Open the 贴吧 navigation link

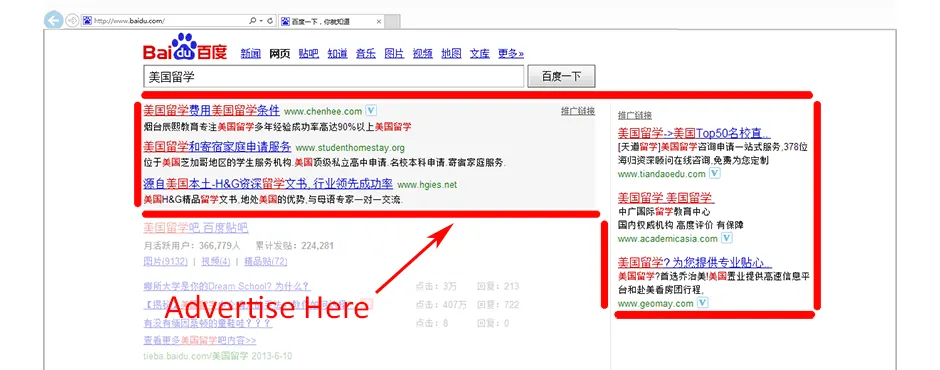click(308, 53)
